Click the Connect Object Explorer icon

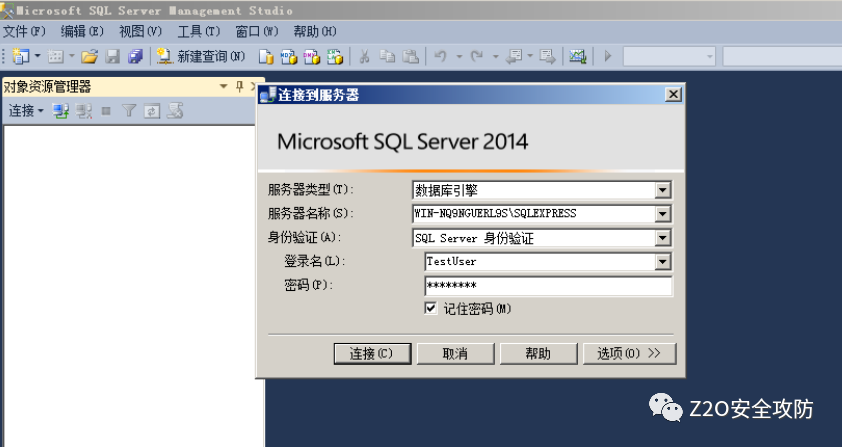click(60, 111)
